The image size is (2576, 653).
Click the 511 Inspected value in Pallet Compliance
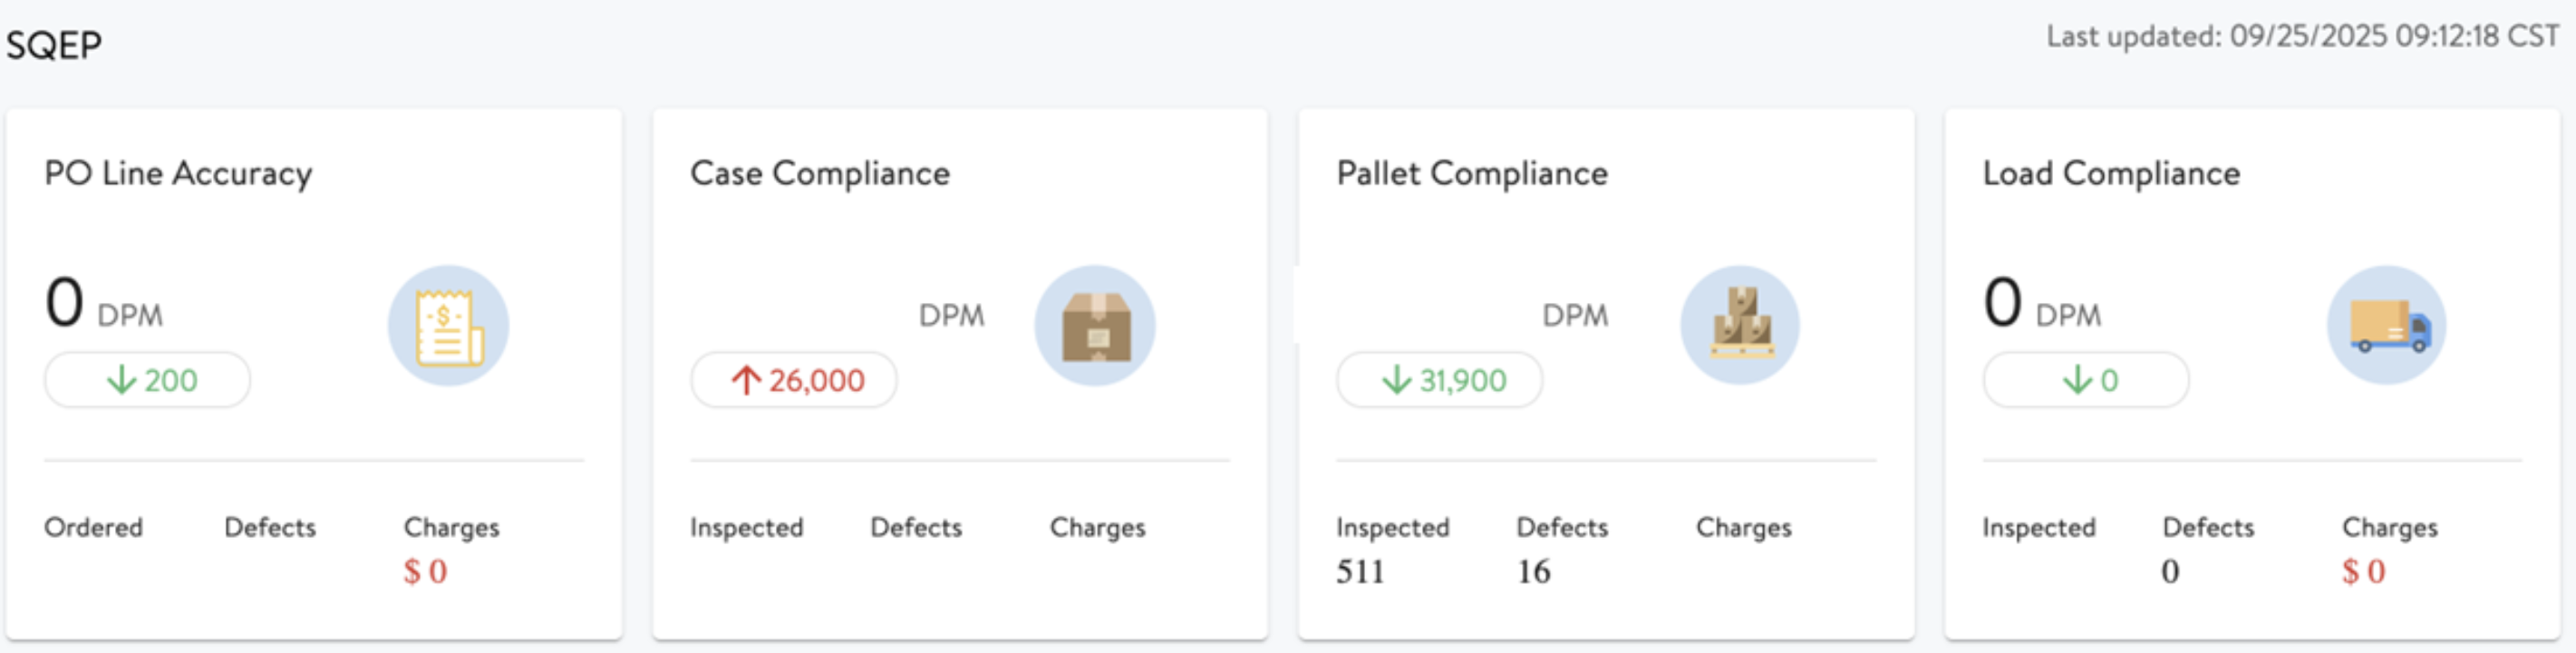1360,572
